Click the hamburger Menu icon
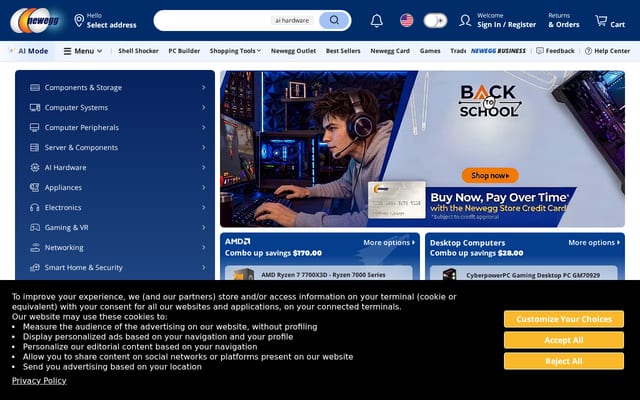640x400 pixels. [67, 51]
